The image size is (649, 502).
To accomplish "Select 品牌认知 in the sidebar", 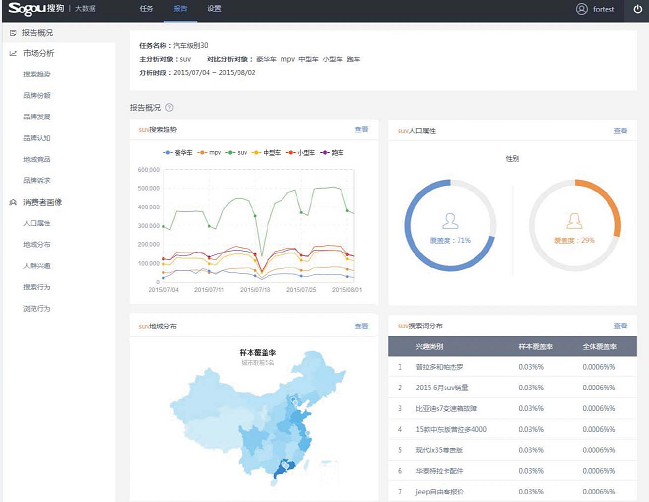I will (36, 138).
